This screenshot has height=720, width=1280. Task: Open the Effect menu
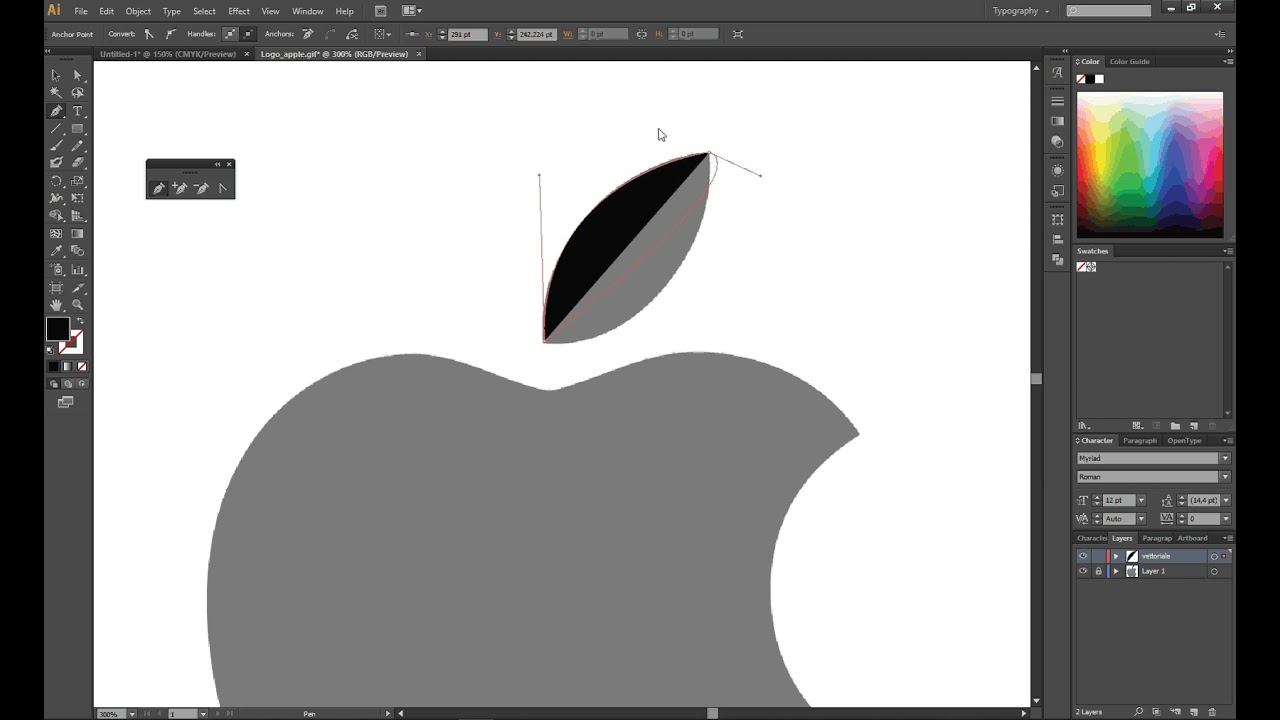239,11
